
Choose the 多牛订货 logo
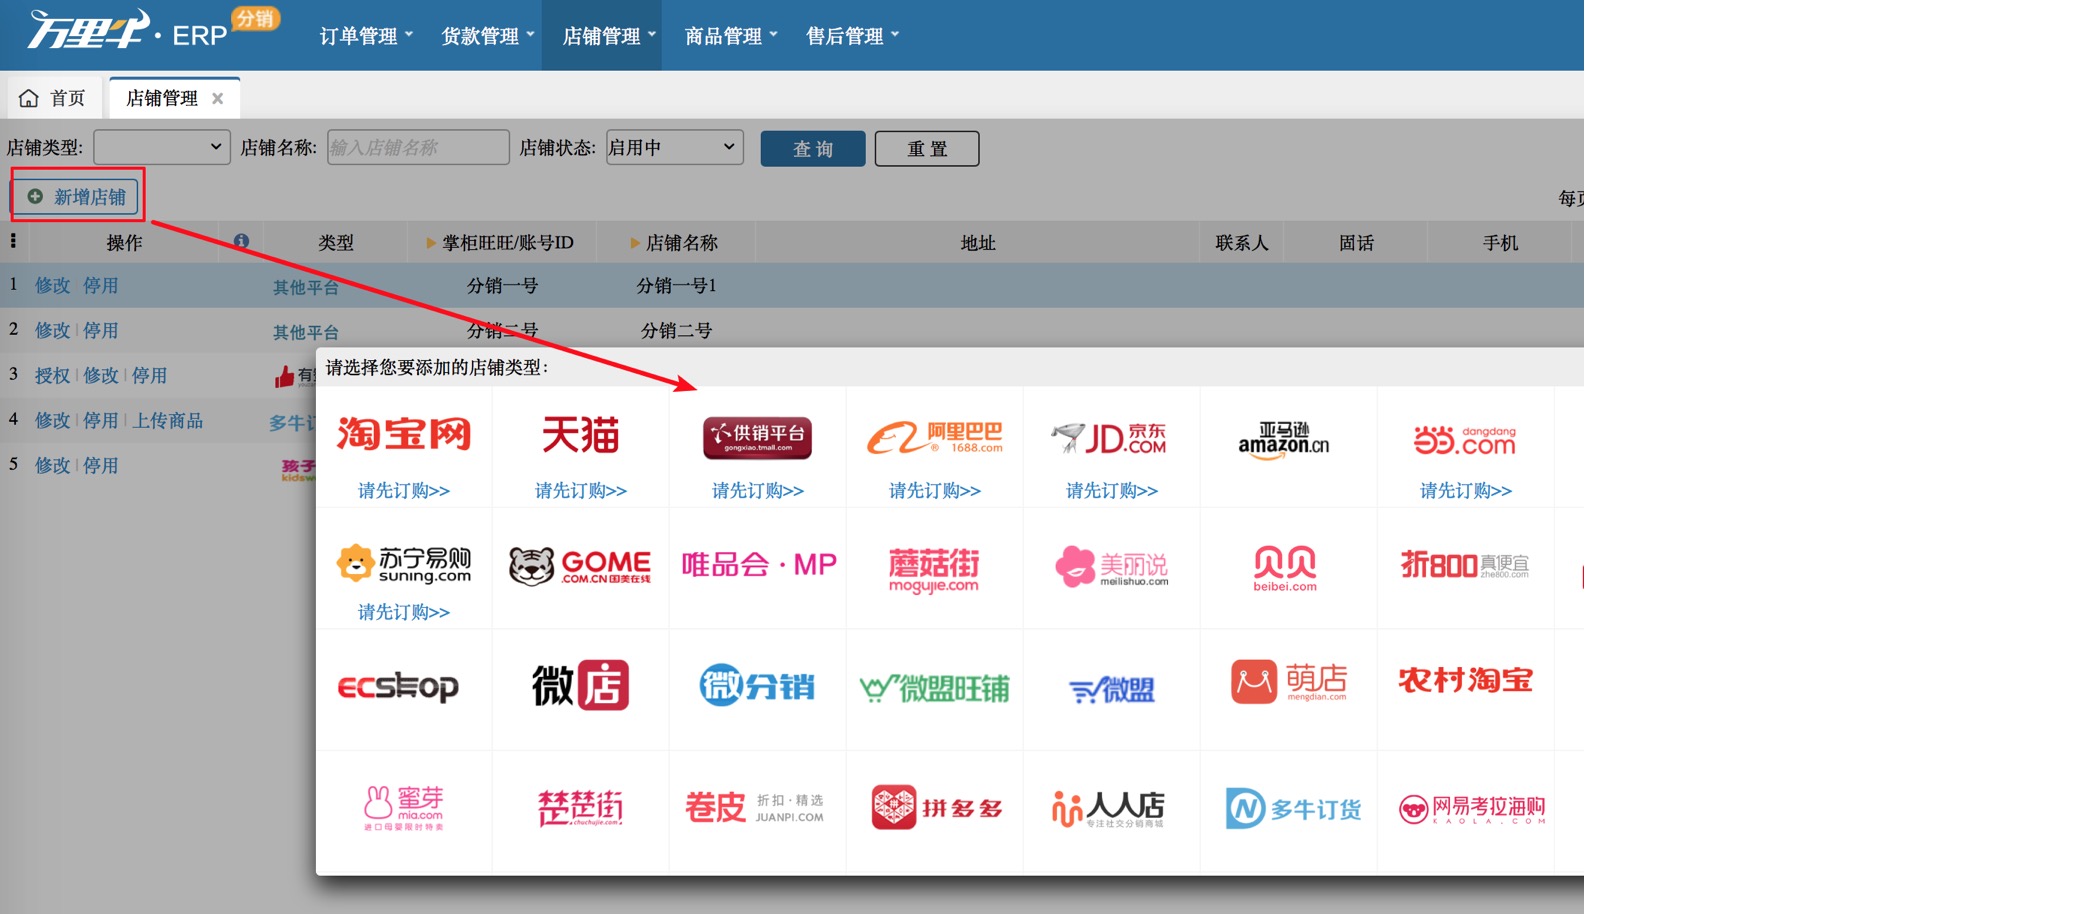[1293, 809]
